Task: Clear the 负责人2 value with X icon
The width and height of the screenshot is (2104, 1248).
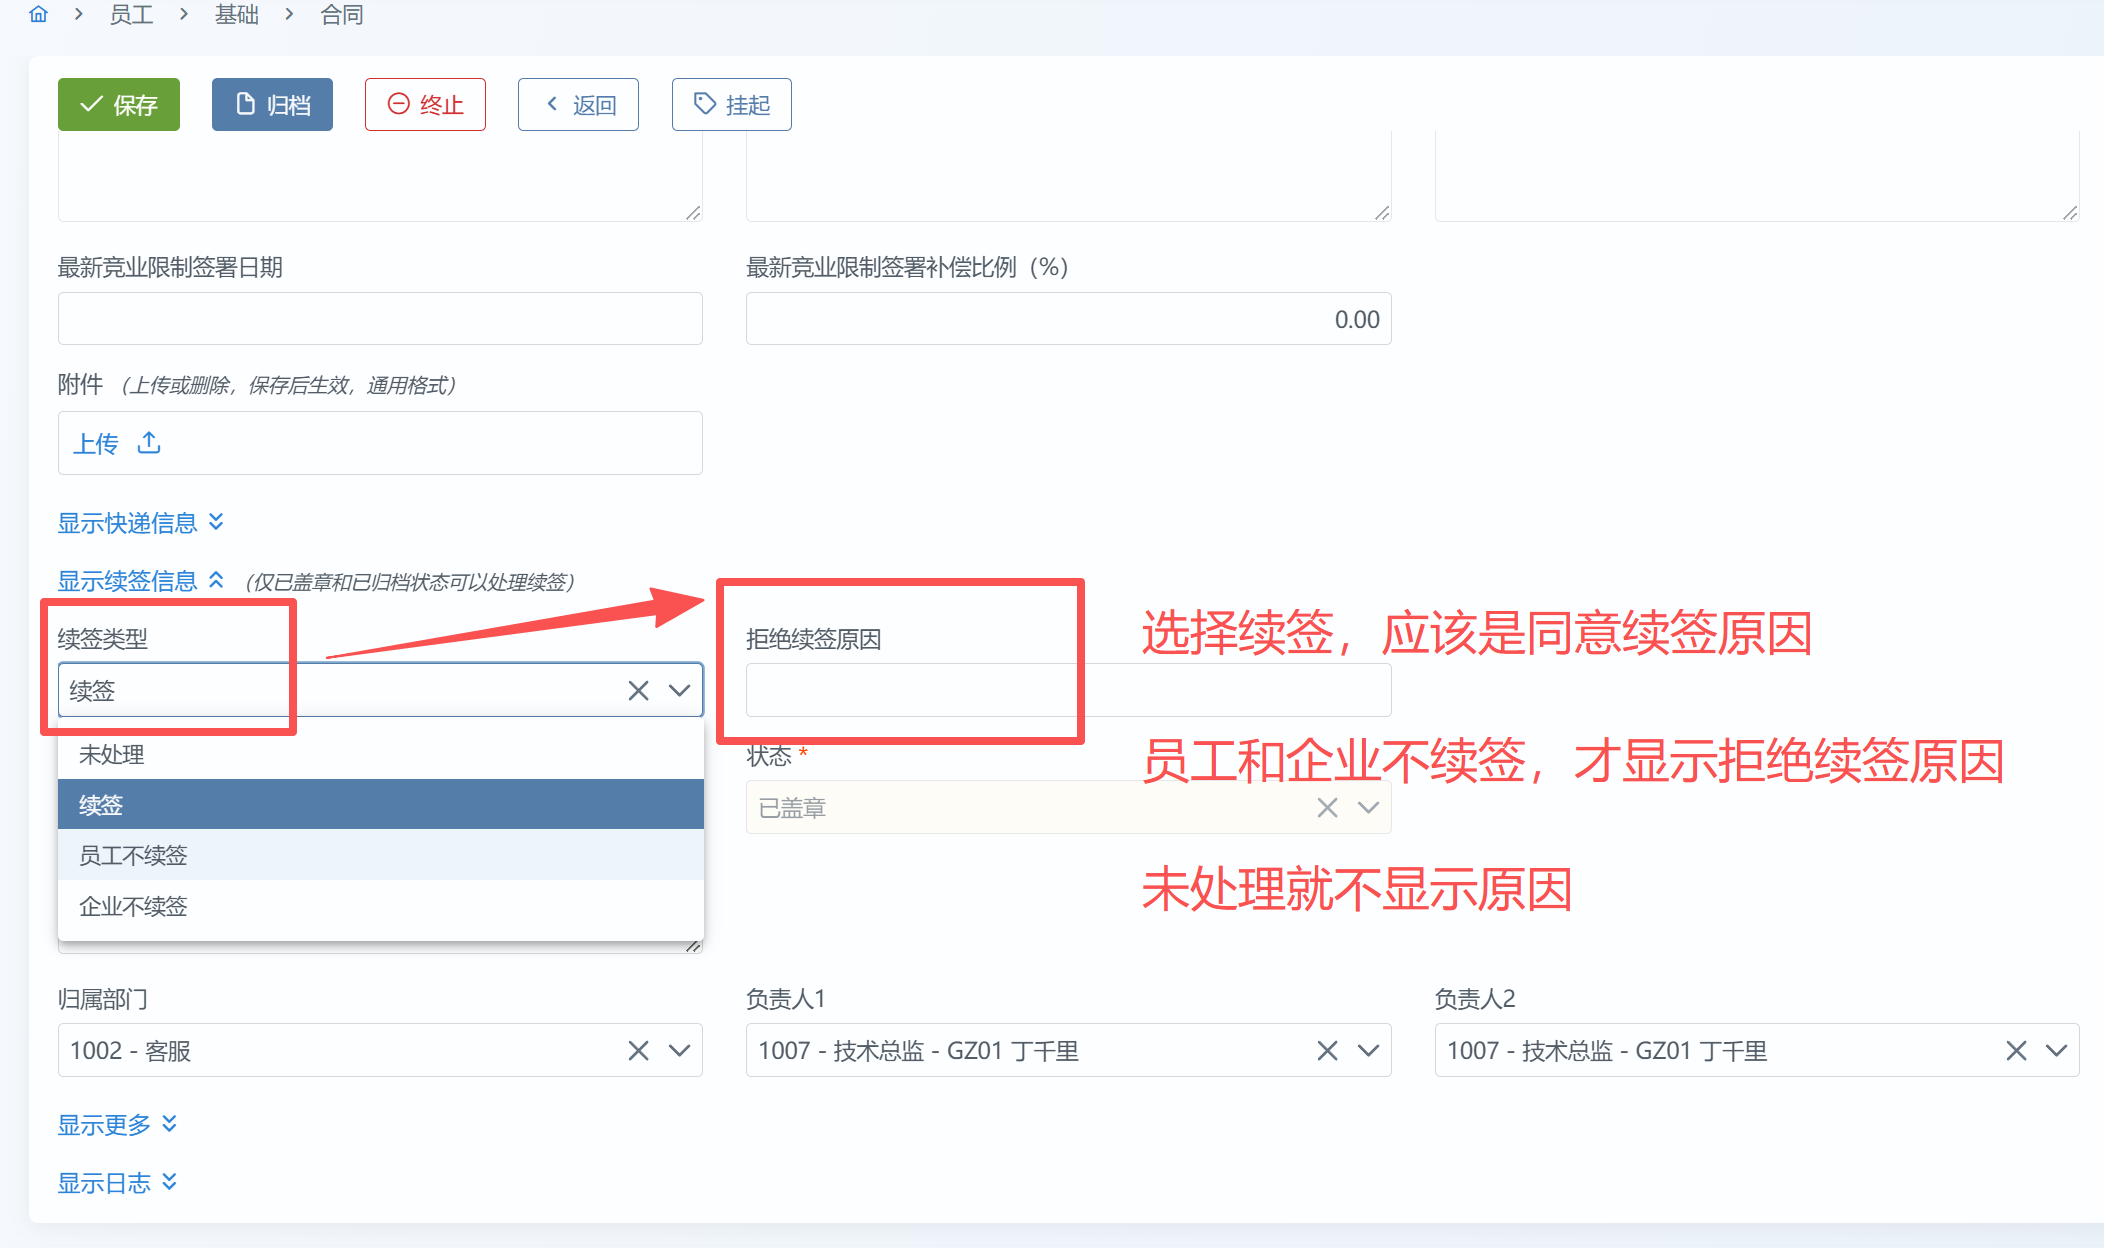Action: coord(2016,1050)
